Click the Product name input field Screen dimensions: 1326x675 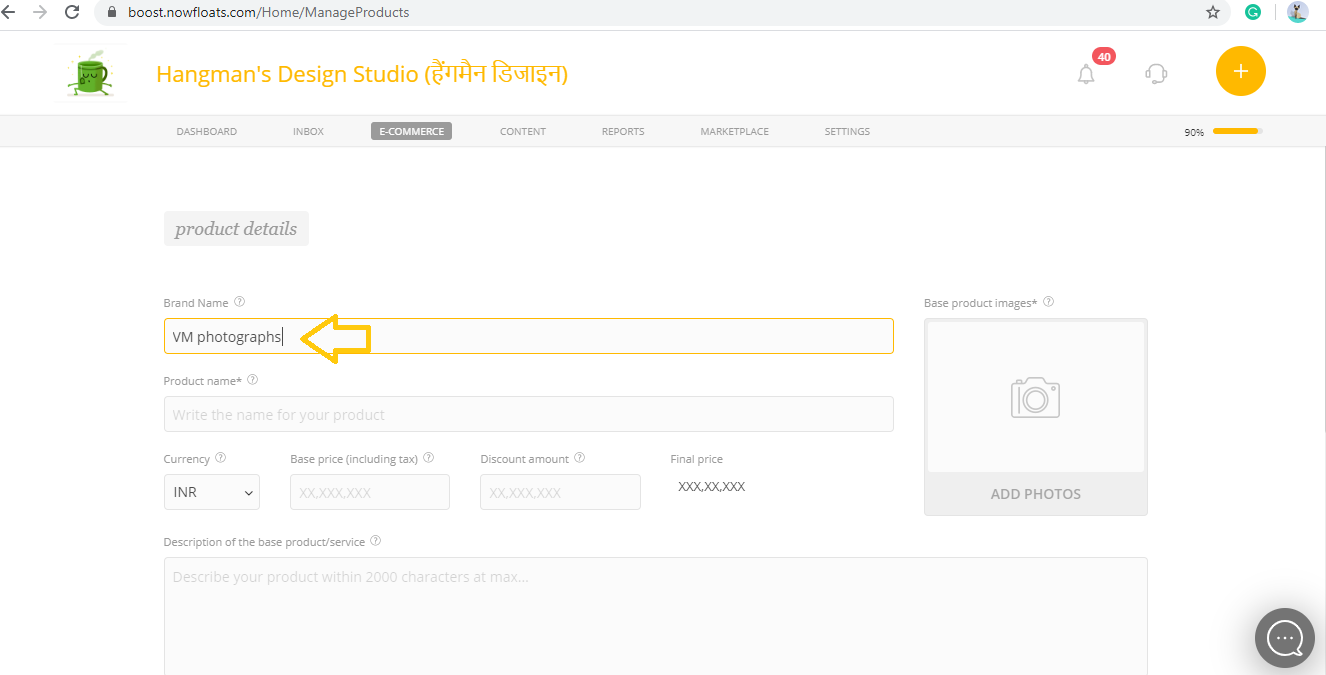(x=528, y=414)
